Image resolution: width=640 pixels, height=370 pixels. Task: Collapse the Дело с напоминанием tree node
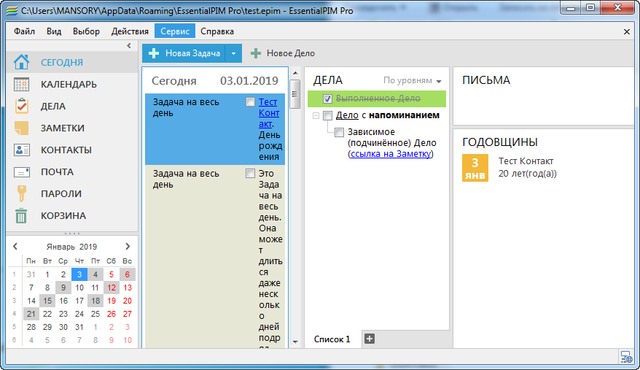pyautogui.click(x=316, y=115)
